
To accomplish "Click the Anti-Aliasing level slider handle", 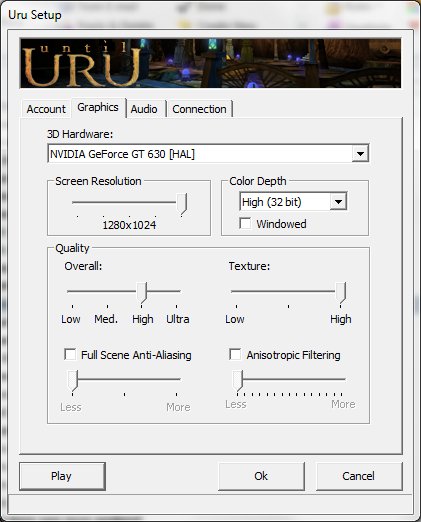I will [73, 380].
